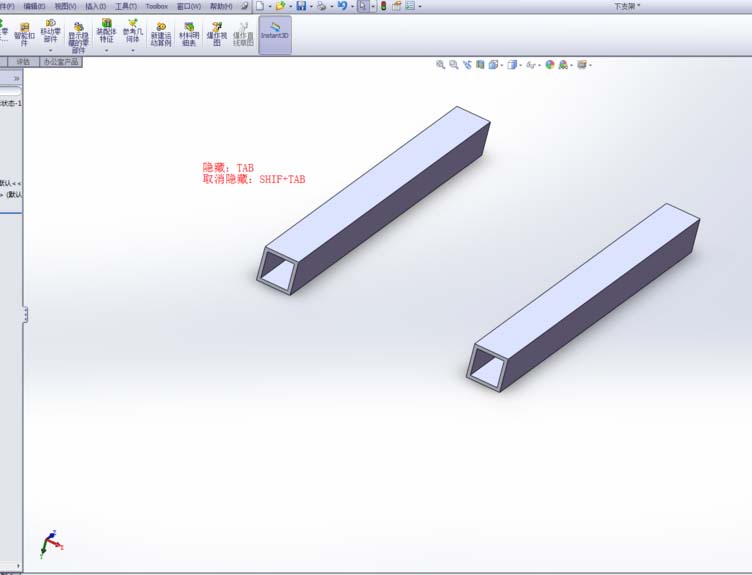Click the View Settings monitor icon
Viewport: 752px width, 575px height.
point(581,65)
